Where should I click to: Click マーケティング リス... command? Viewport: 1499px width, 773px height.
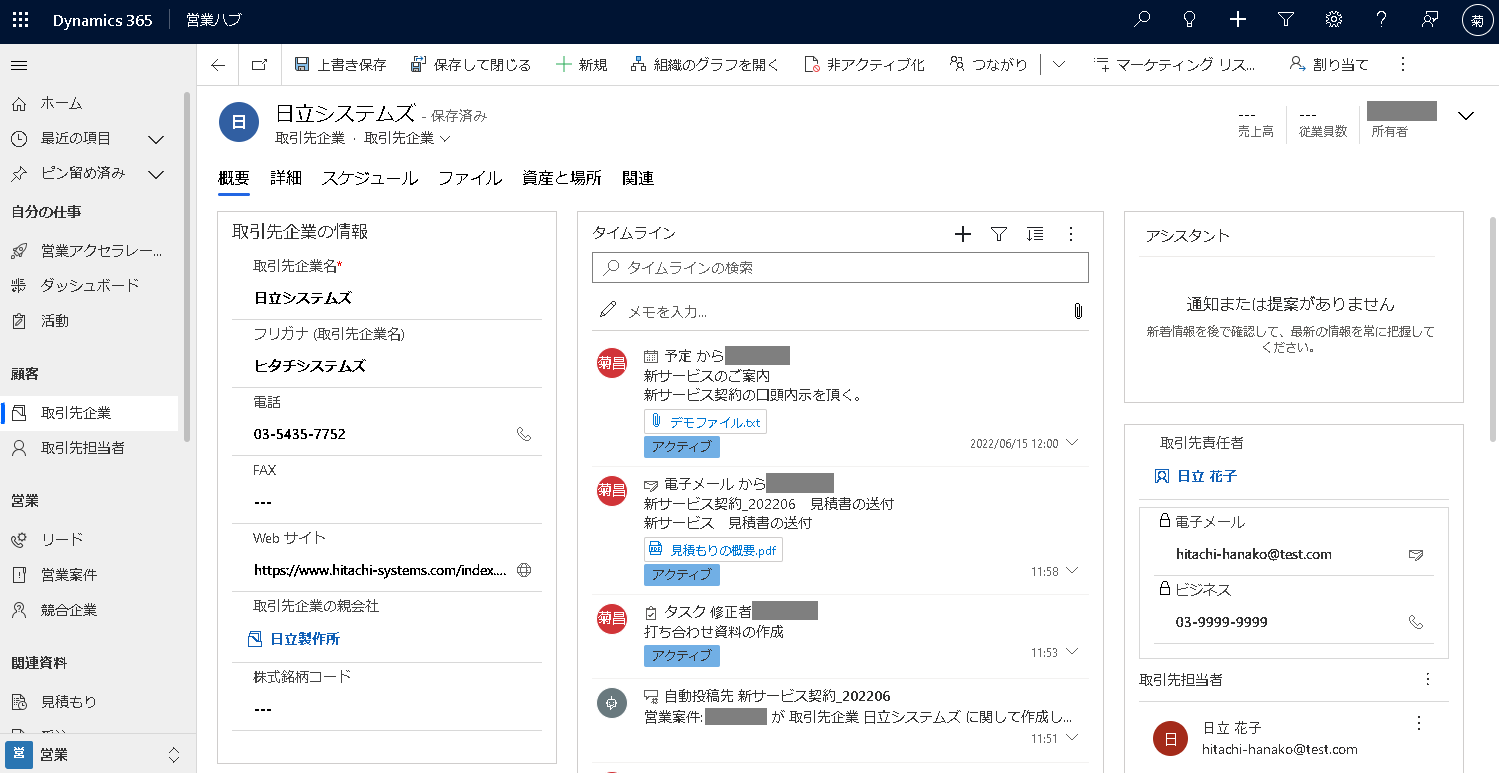click(x=1175, y=65)
